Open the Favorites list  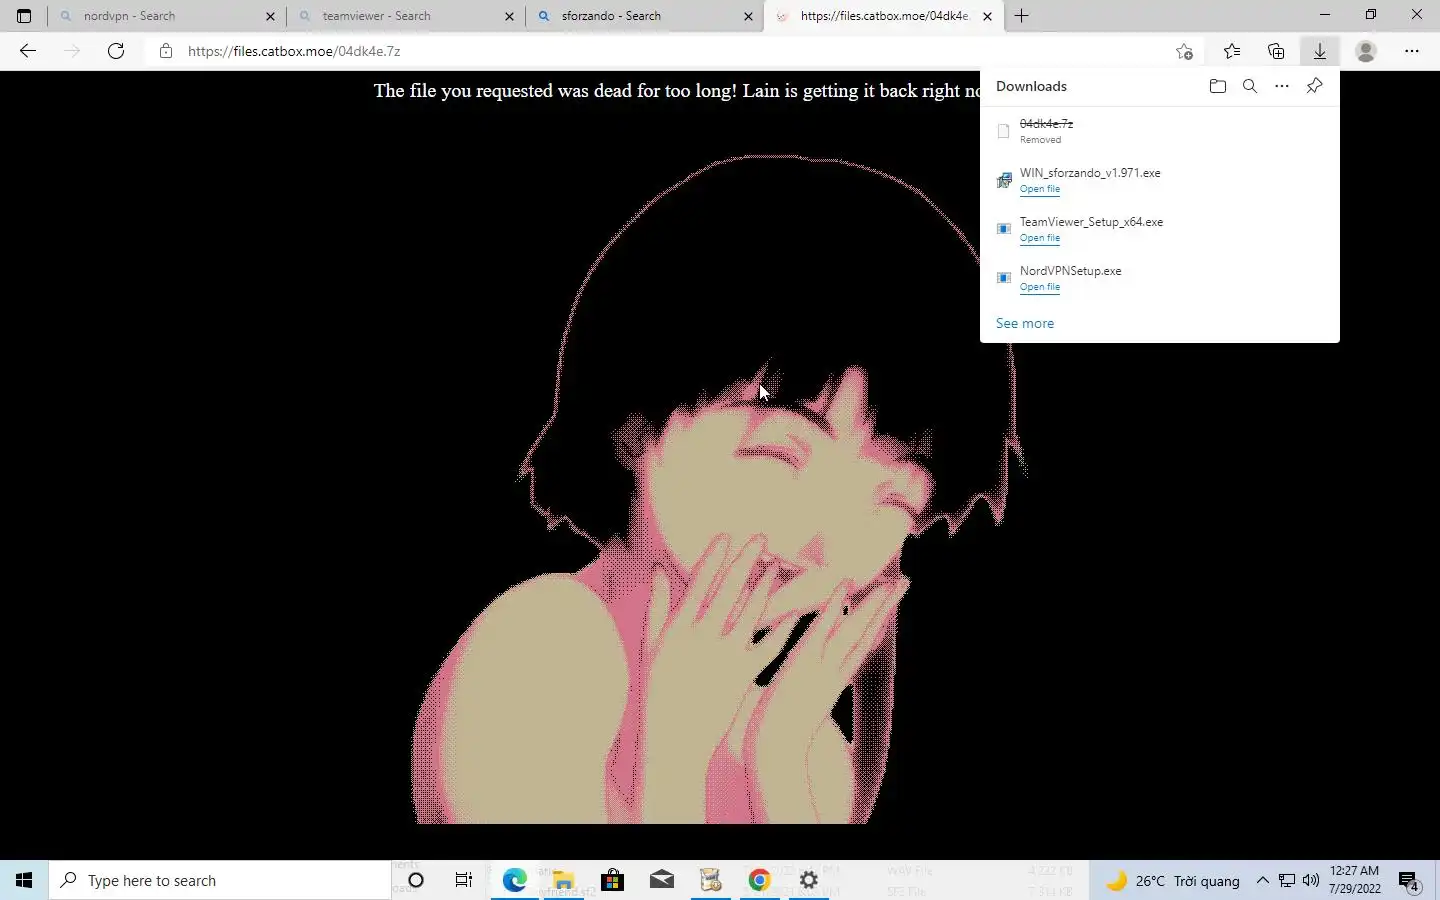click(x=1232, y=51)
